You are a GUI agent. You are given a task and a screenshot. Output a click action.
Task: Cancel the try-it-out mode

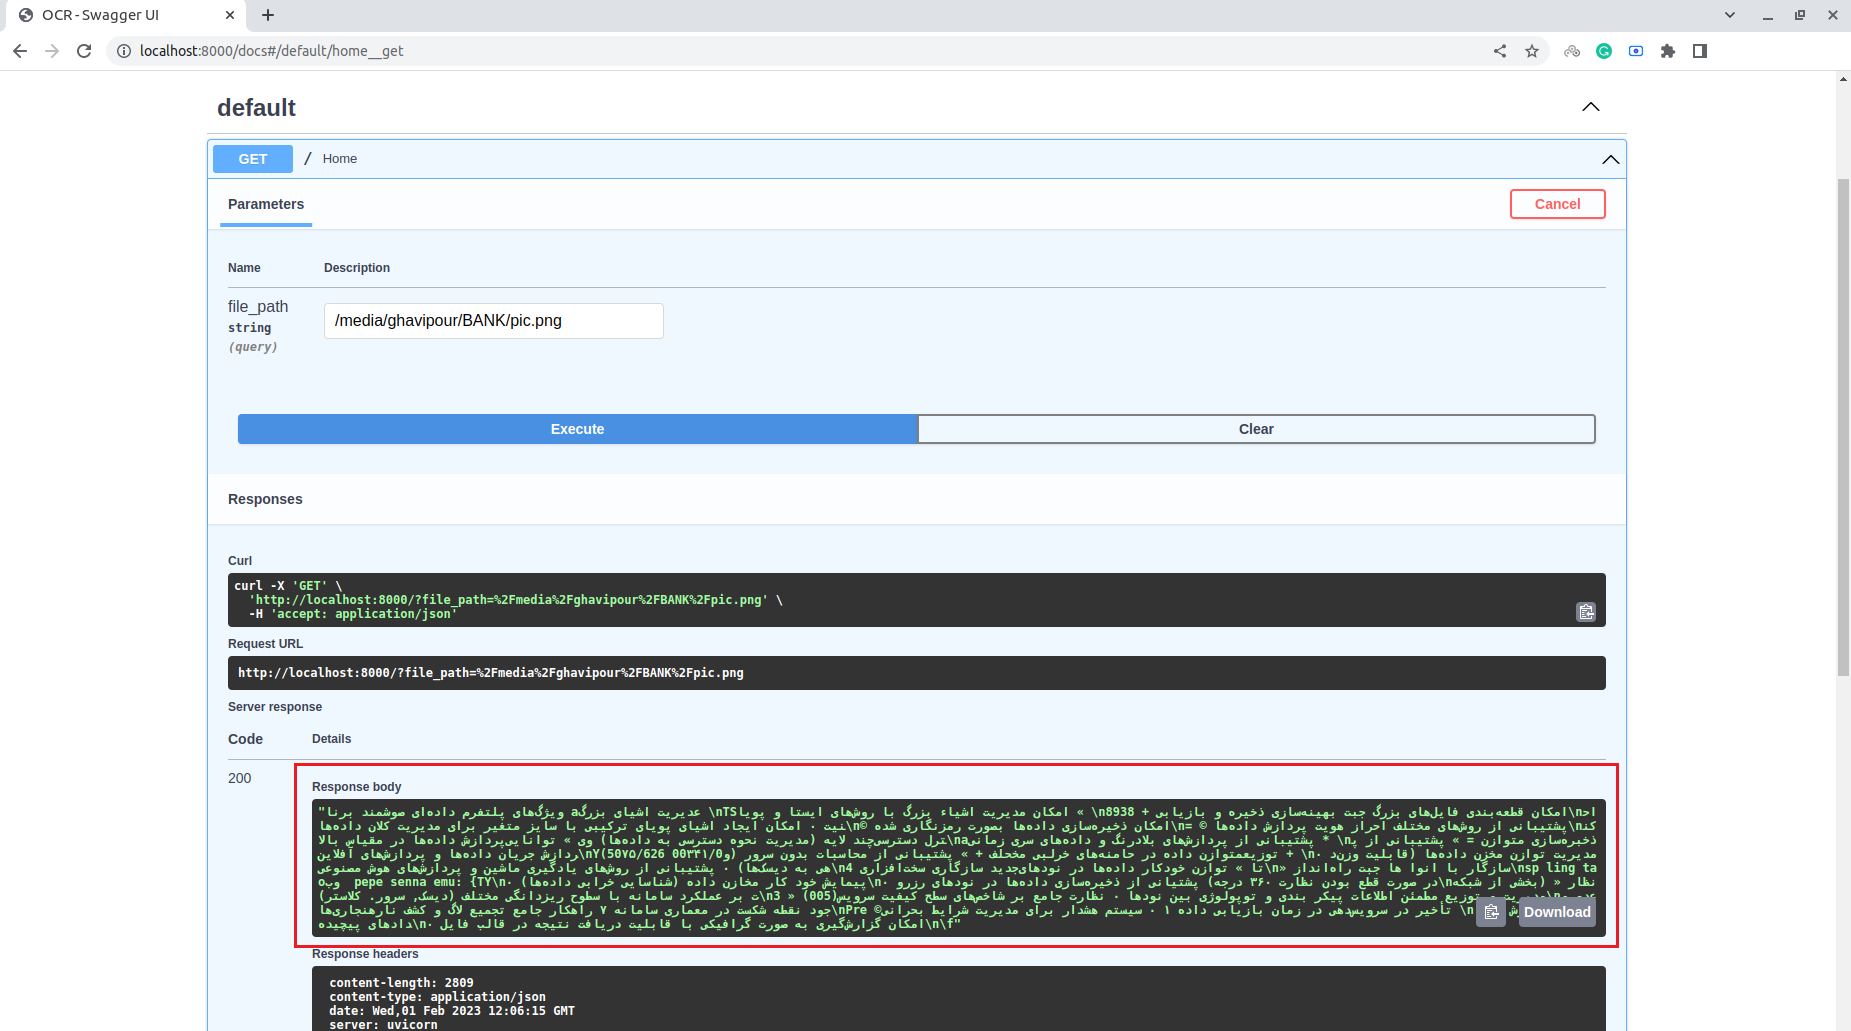(x=1557, y=204)
